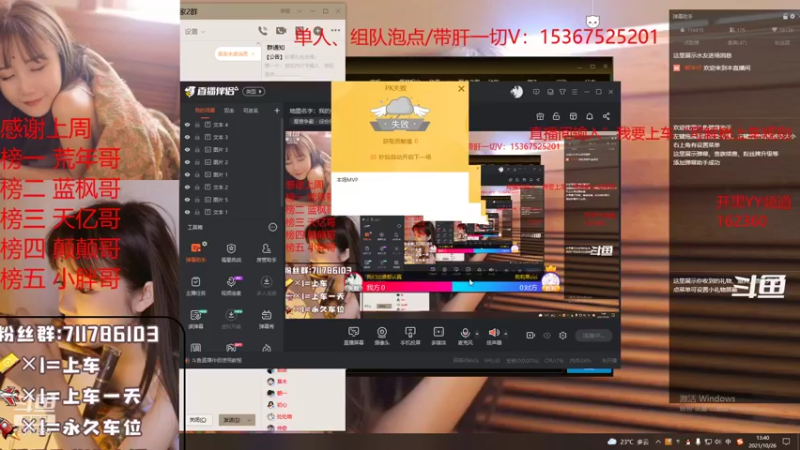
Task: Expand the microphone volume arrow
Action: (477, 334)
